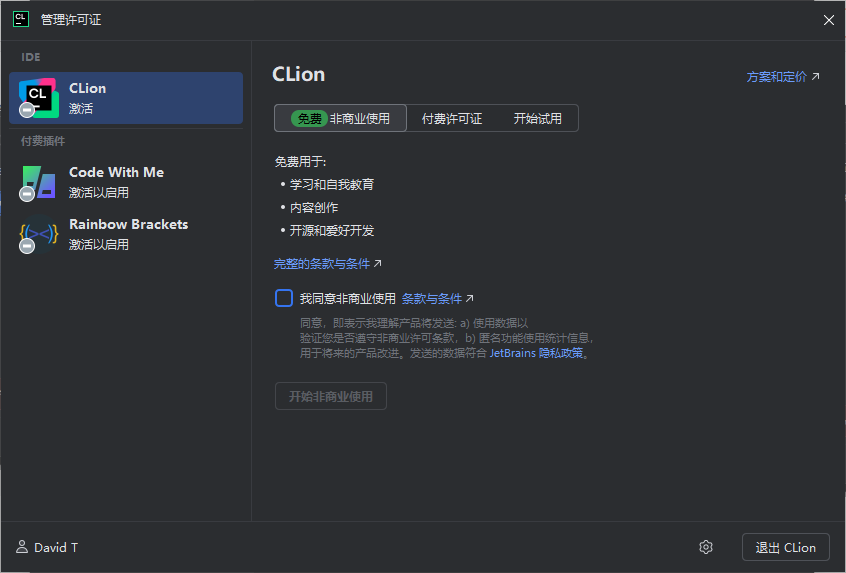This screenshot has width=846, height=573.
Task: Click the CLion icon in the title bar
Action: [21, 19]
